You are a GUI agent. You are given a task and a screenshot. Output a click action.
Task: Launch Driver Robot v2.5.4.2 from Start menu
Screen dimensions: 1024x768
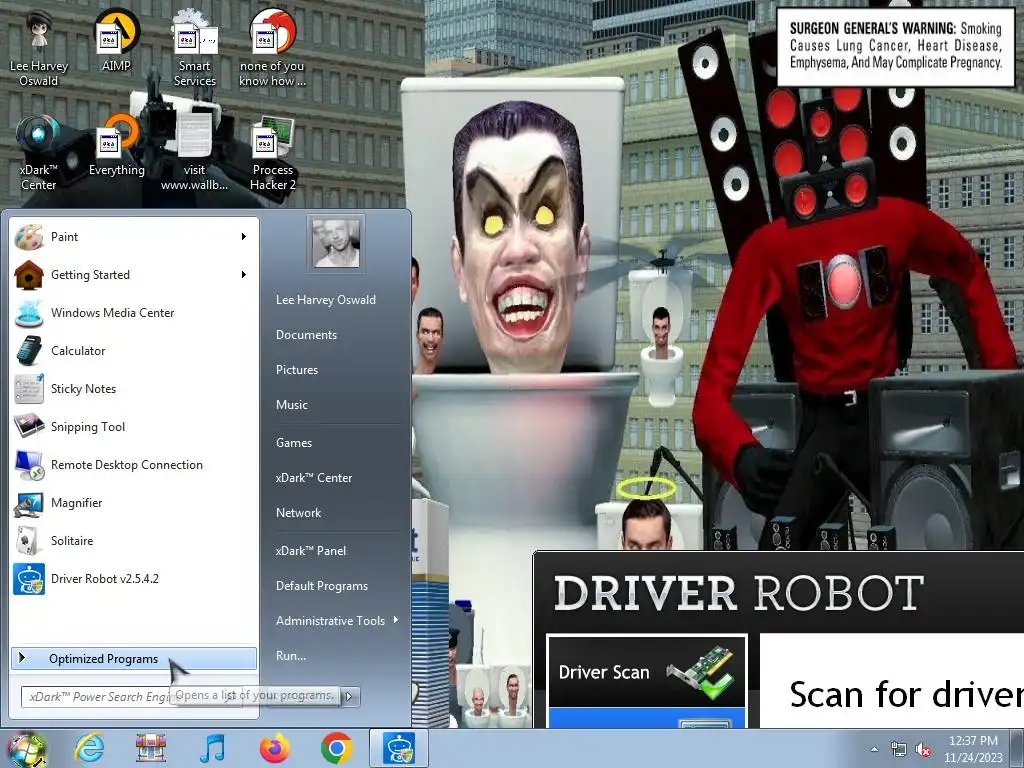pos(133,579)
